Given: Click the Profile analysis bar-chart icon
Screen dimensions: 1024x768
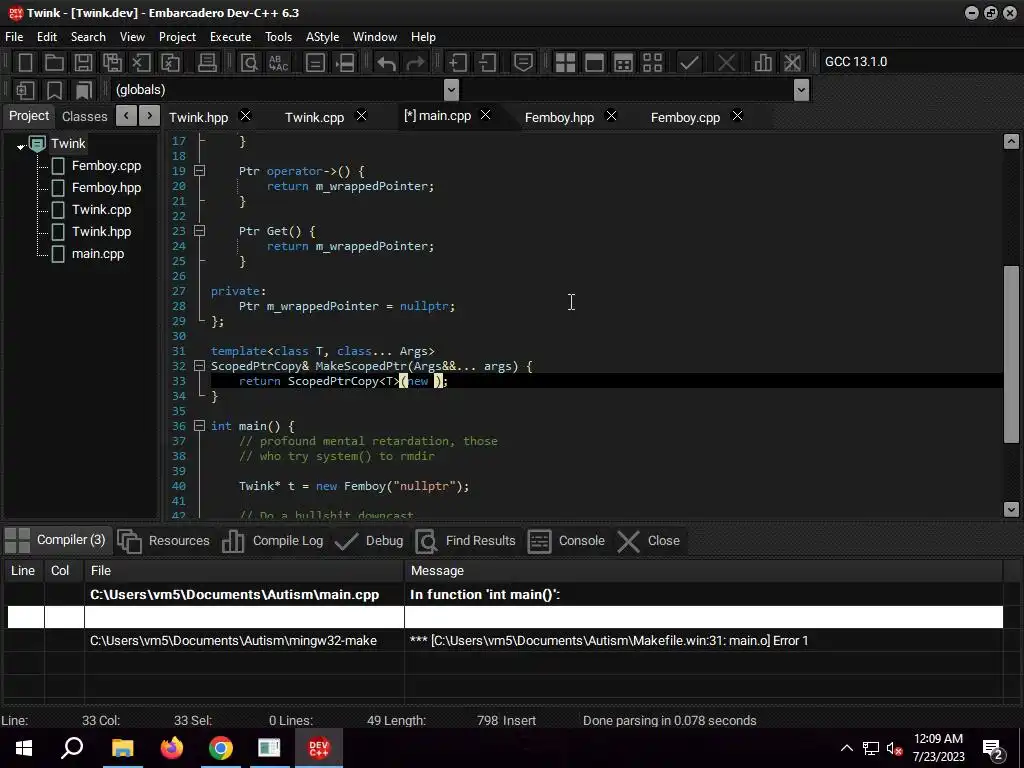Looking at the screenshot, I should 763,63.
